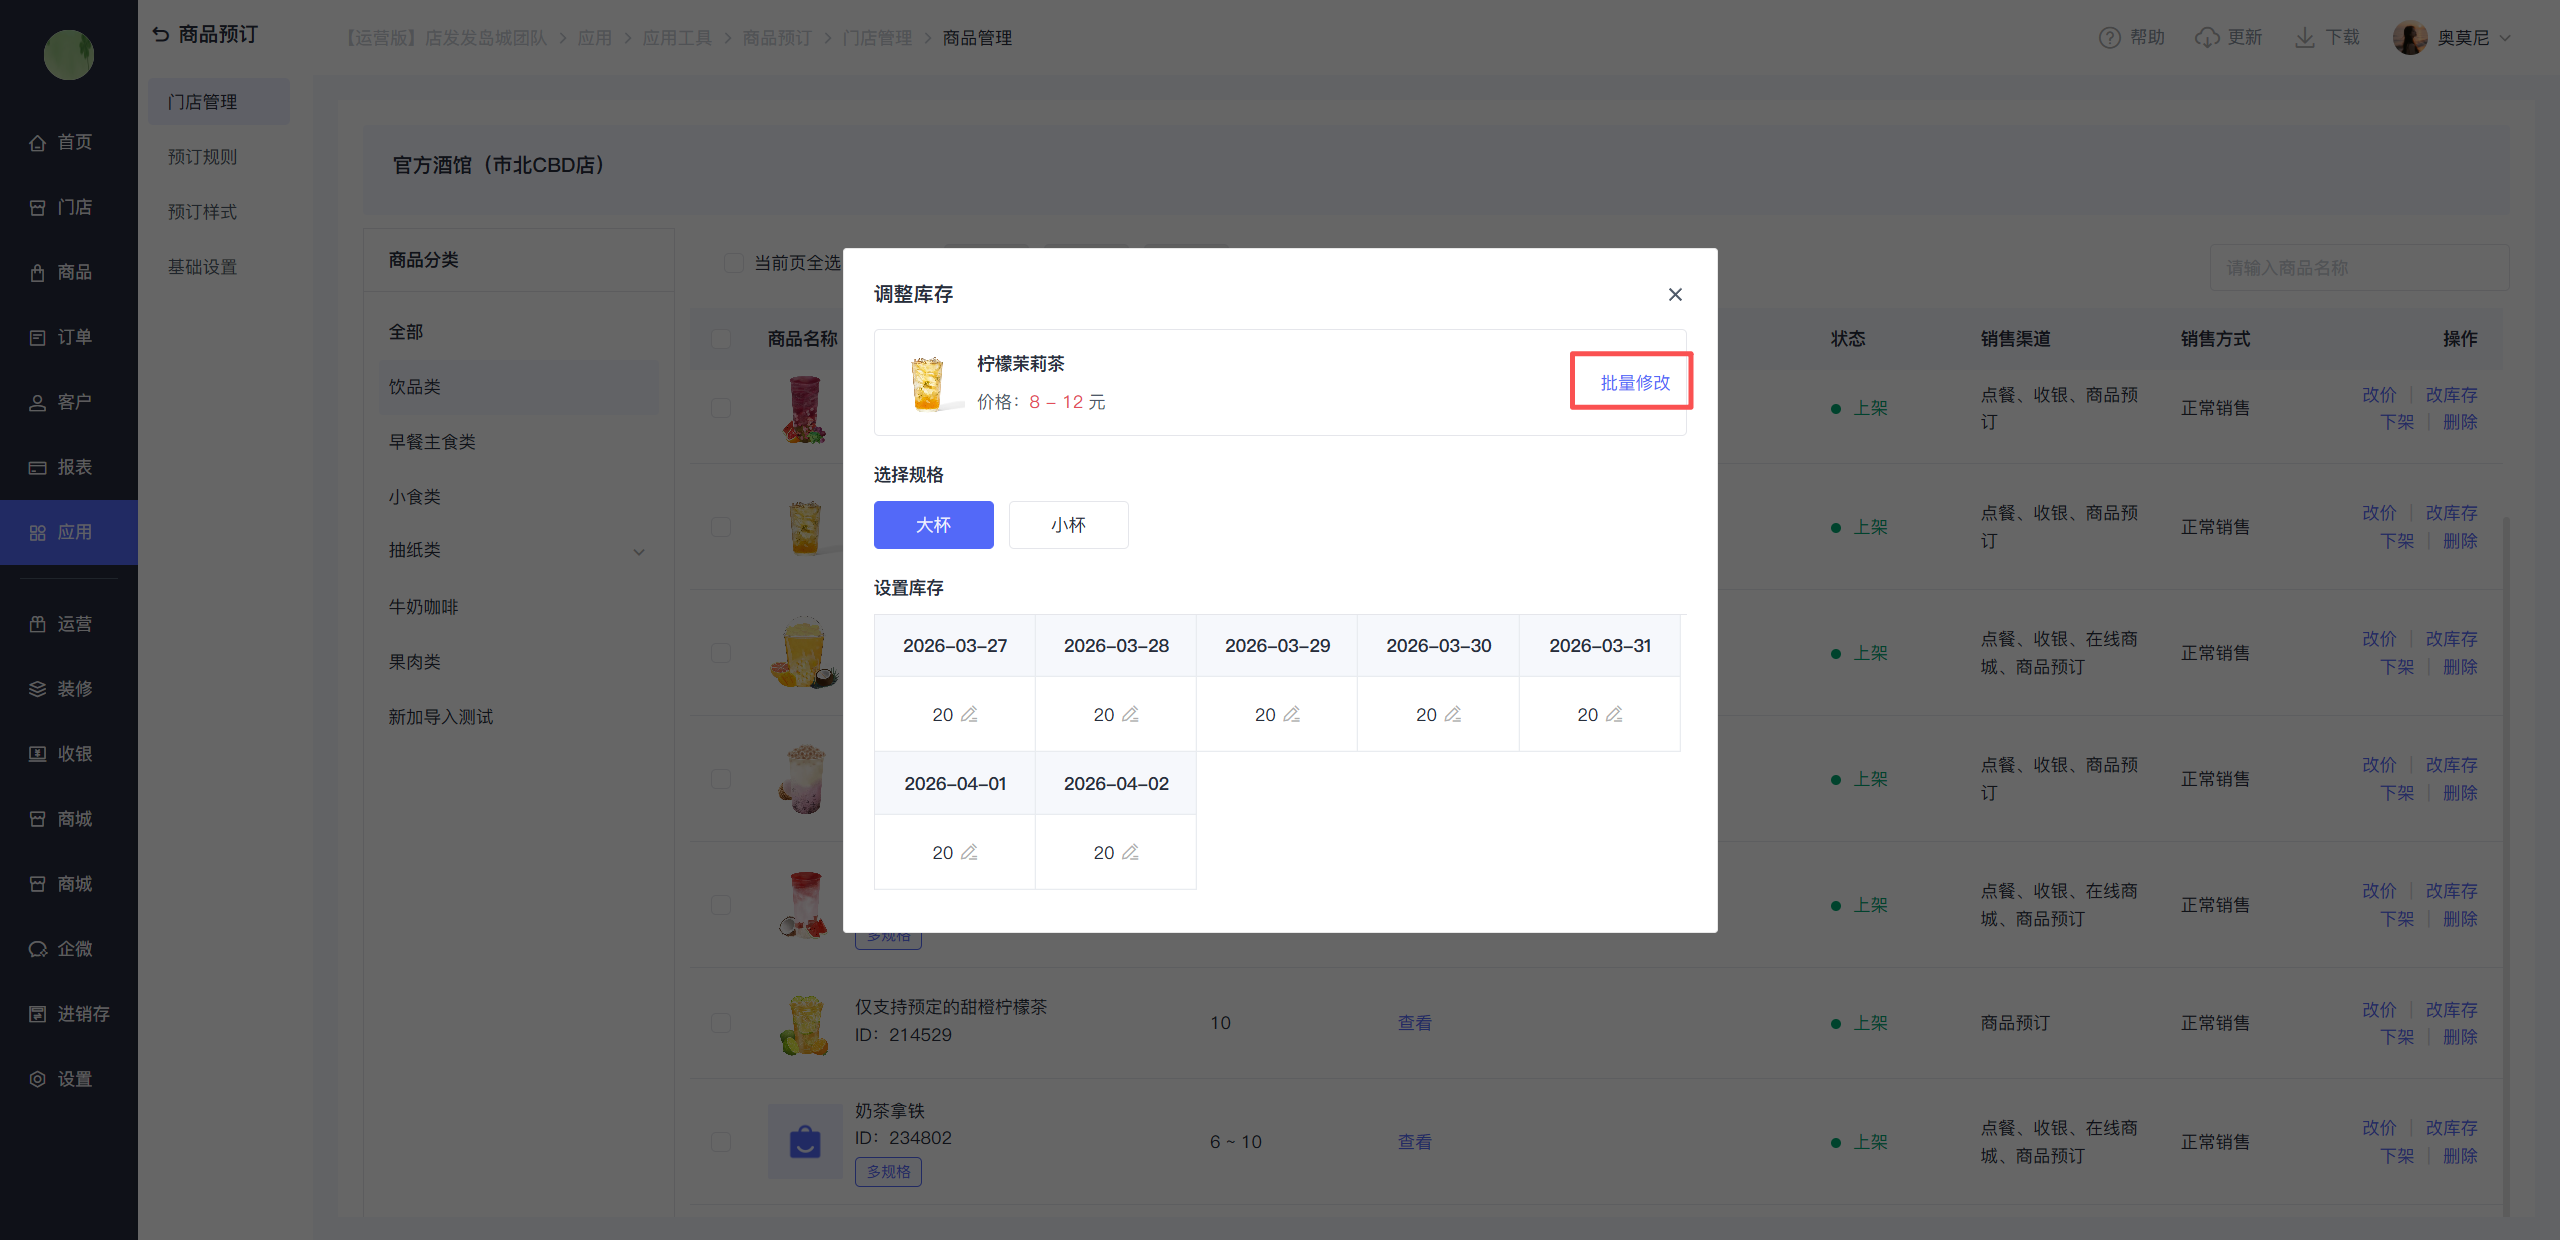Edit stock for 2026-04-02 via pencil
This screenshot has height=1240, width=2560.
pos(1130,852)
